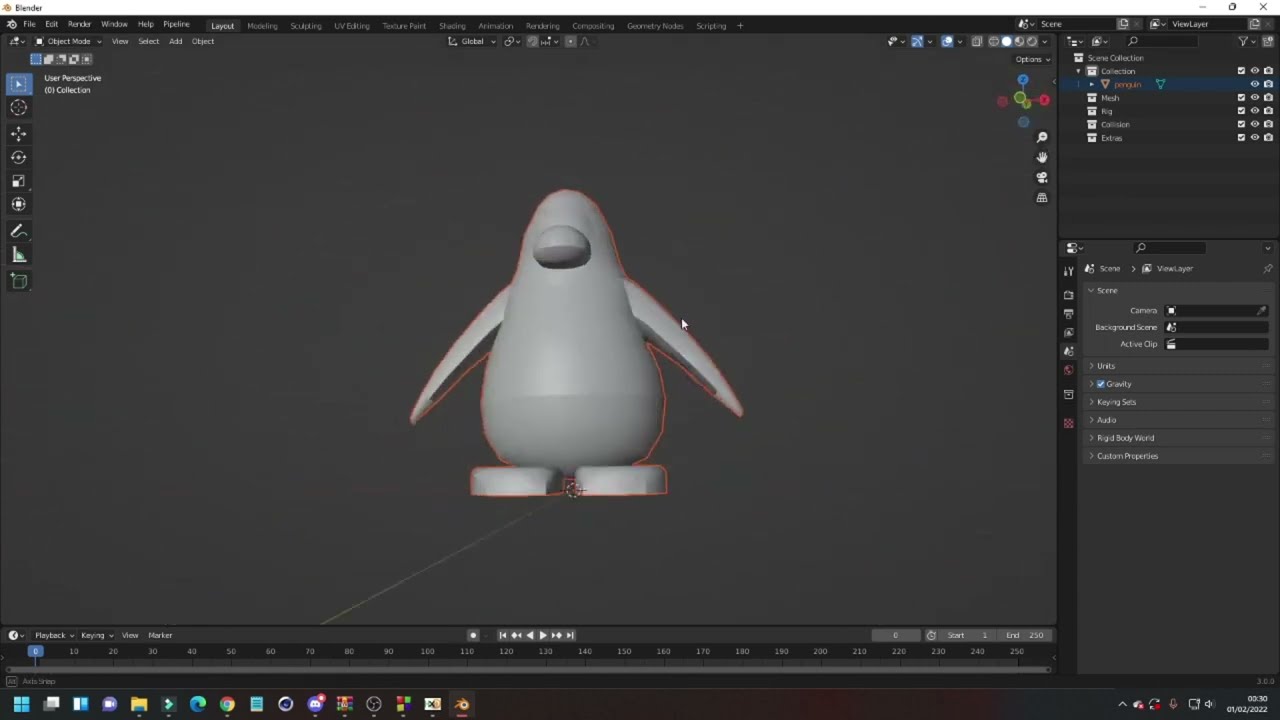The width and height of the screenshot is (1280, 720).
Task: Switch viewport to wireframe shading
Action: pyautogui.click(x=994, y=41)
